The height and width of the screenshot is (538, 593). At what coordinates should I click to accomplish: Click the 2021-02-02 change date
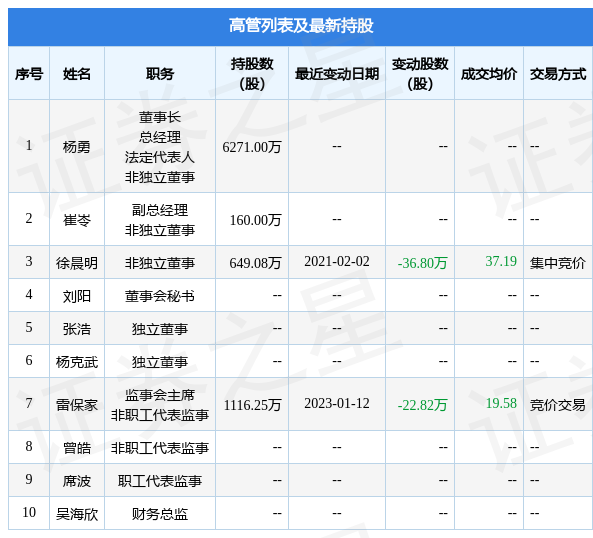(x=337, y=262)
